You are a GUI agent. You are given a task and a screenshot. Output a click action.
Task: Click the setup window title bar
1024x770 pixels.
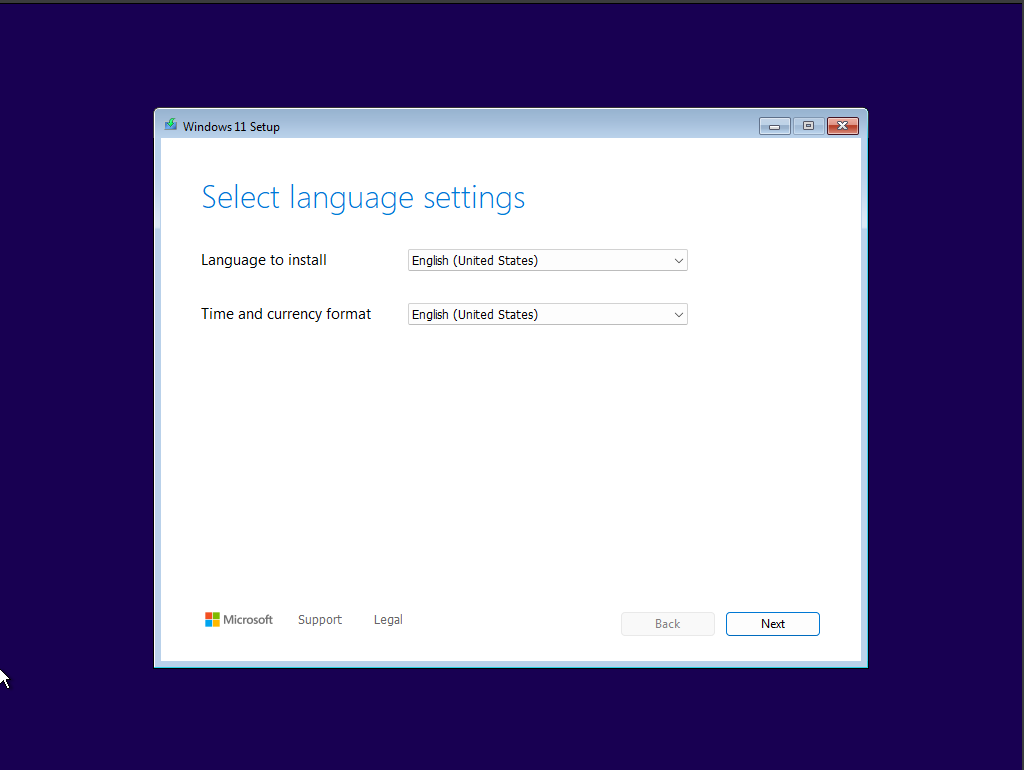click(x=500, y=124)
